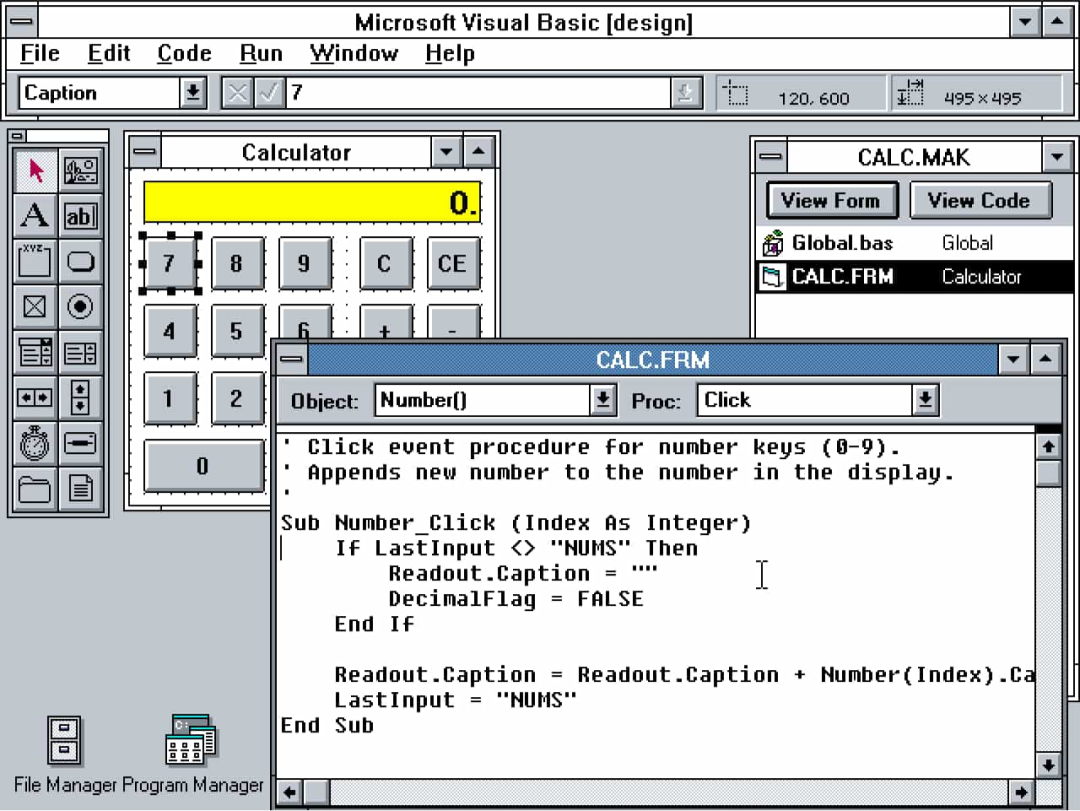
Task: Select the List Box tool
Action: click(81, 352)
